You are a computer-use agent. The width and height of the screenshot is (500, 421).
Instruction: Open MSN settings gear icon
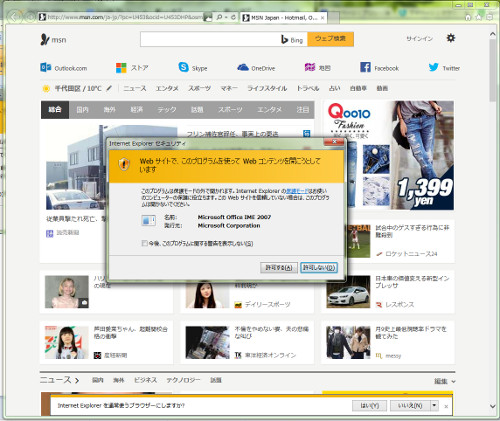pyautogui.click(x=451, y=38)
